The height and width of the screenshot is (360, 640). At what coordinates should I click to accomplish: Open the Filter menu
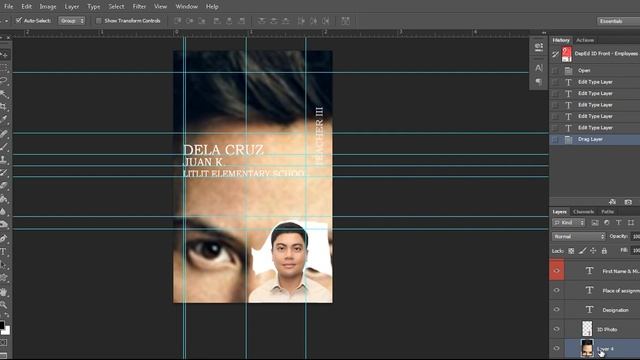(x=139, y=7)
